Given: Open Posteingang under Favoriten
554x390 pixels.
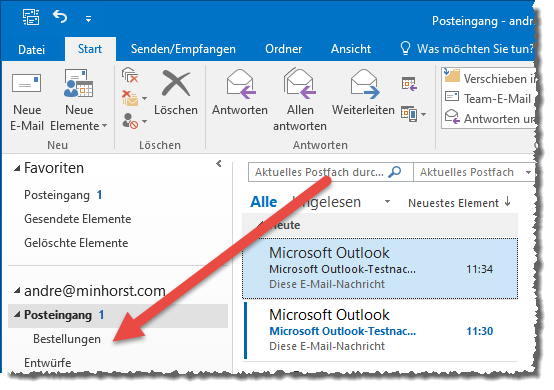Looking at the screenshot, I should pyautogui.click(x=63, y=195).
